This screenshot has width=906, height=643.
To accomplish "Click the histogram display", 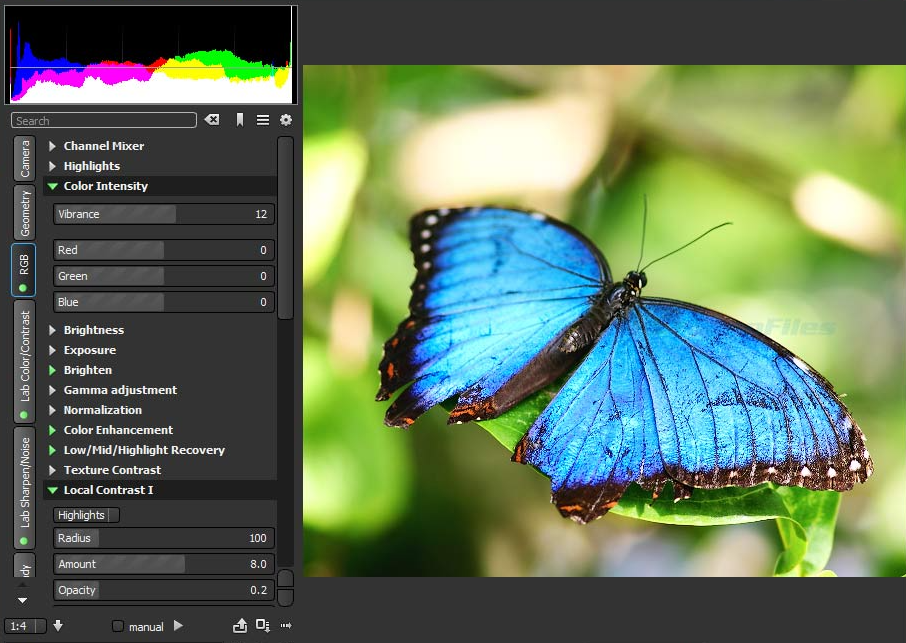I will click(151, 55).
